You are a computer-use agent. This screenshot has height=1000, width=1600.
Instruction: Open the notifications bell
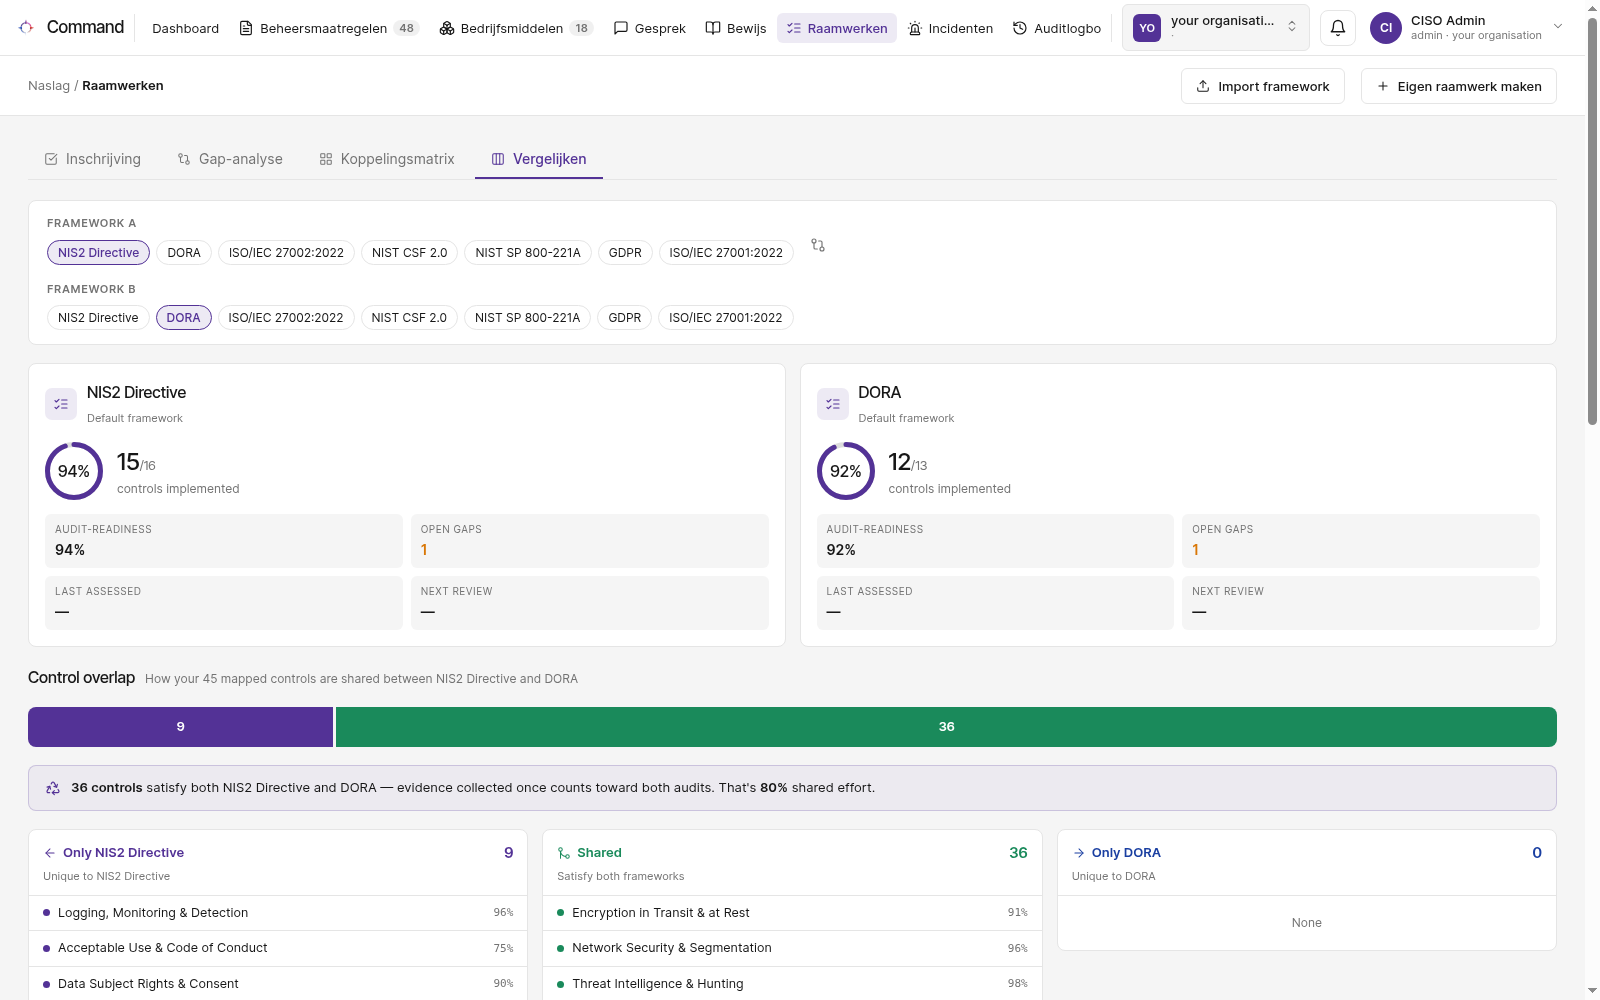point(1338,28)
